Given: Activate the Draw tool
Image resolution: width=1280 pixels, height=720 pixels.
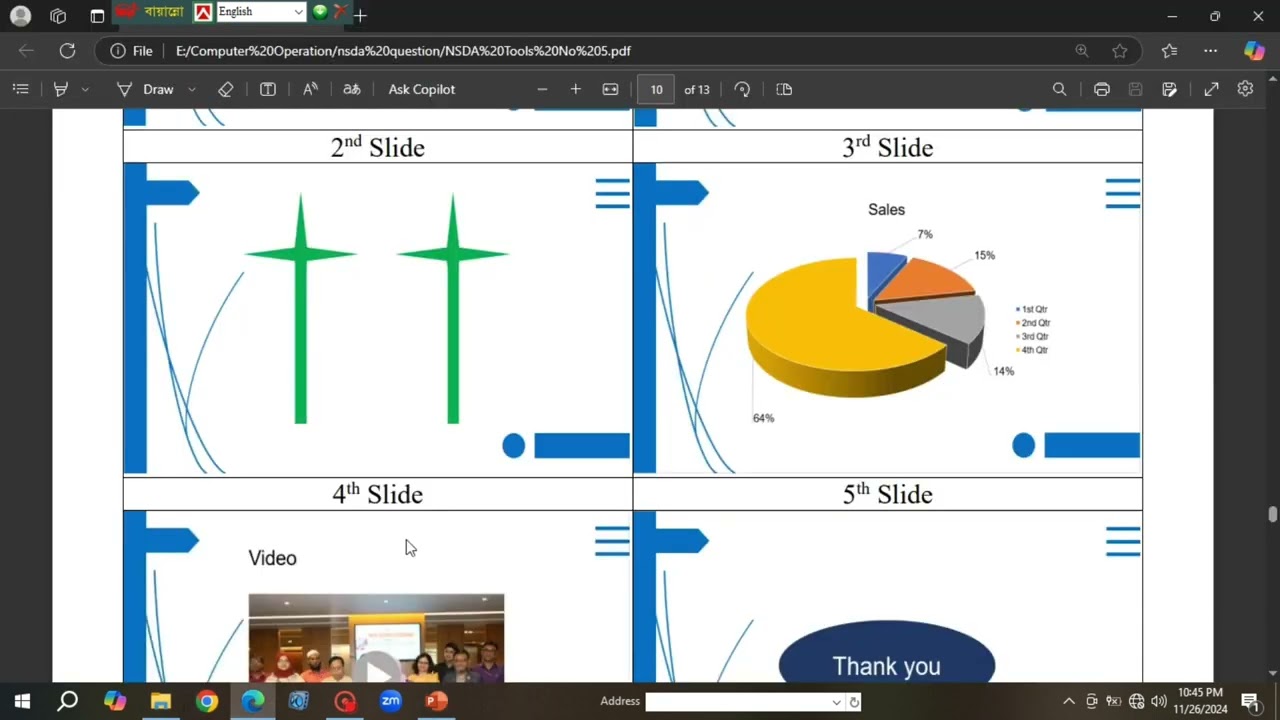Looking at the screenshot, I should click(146, 89).
